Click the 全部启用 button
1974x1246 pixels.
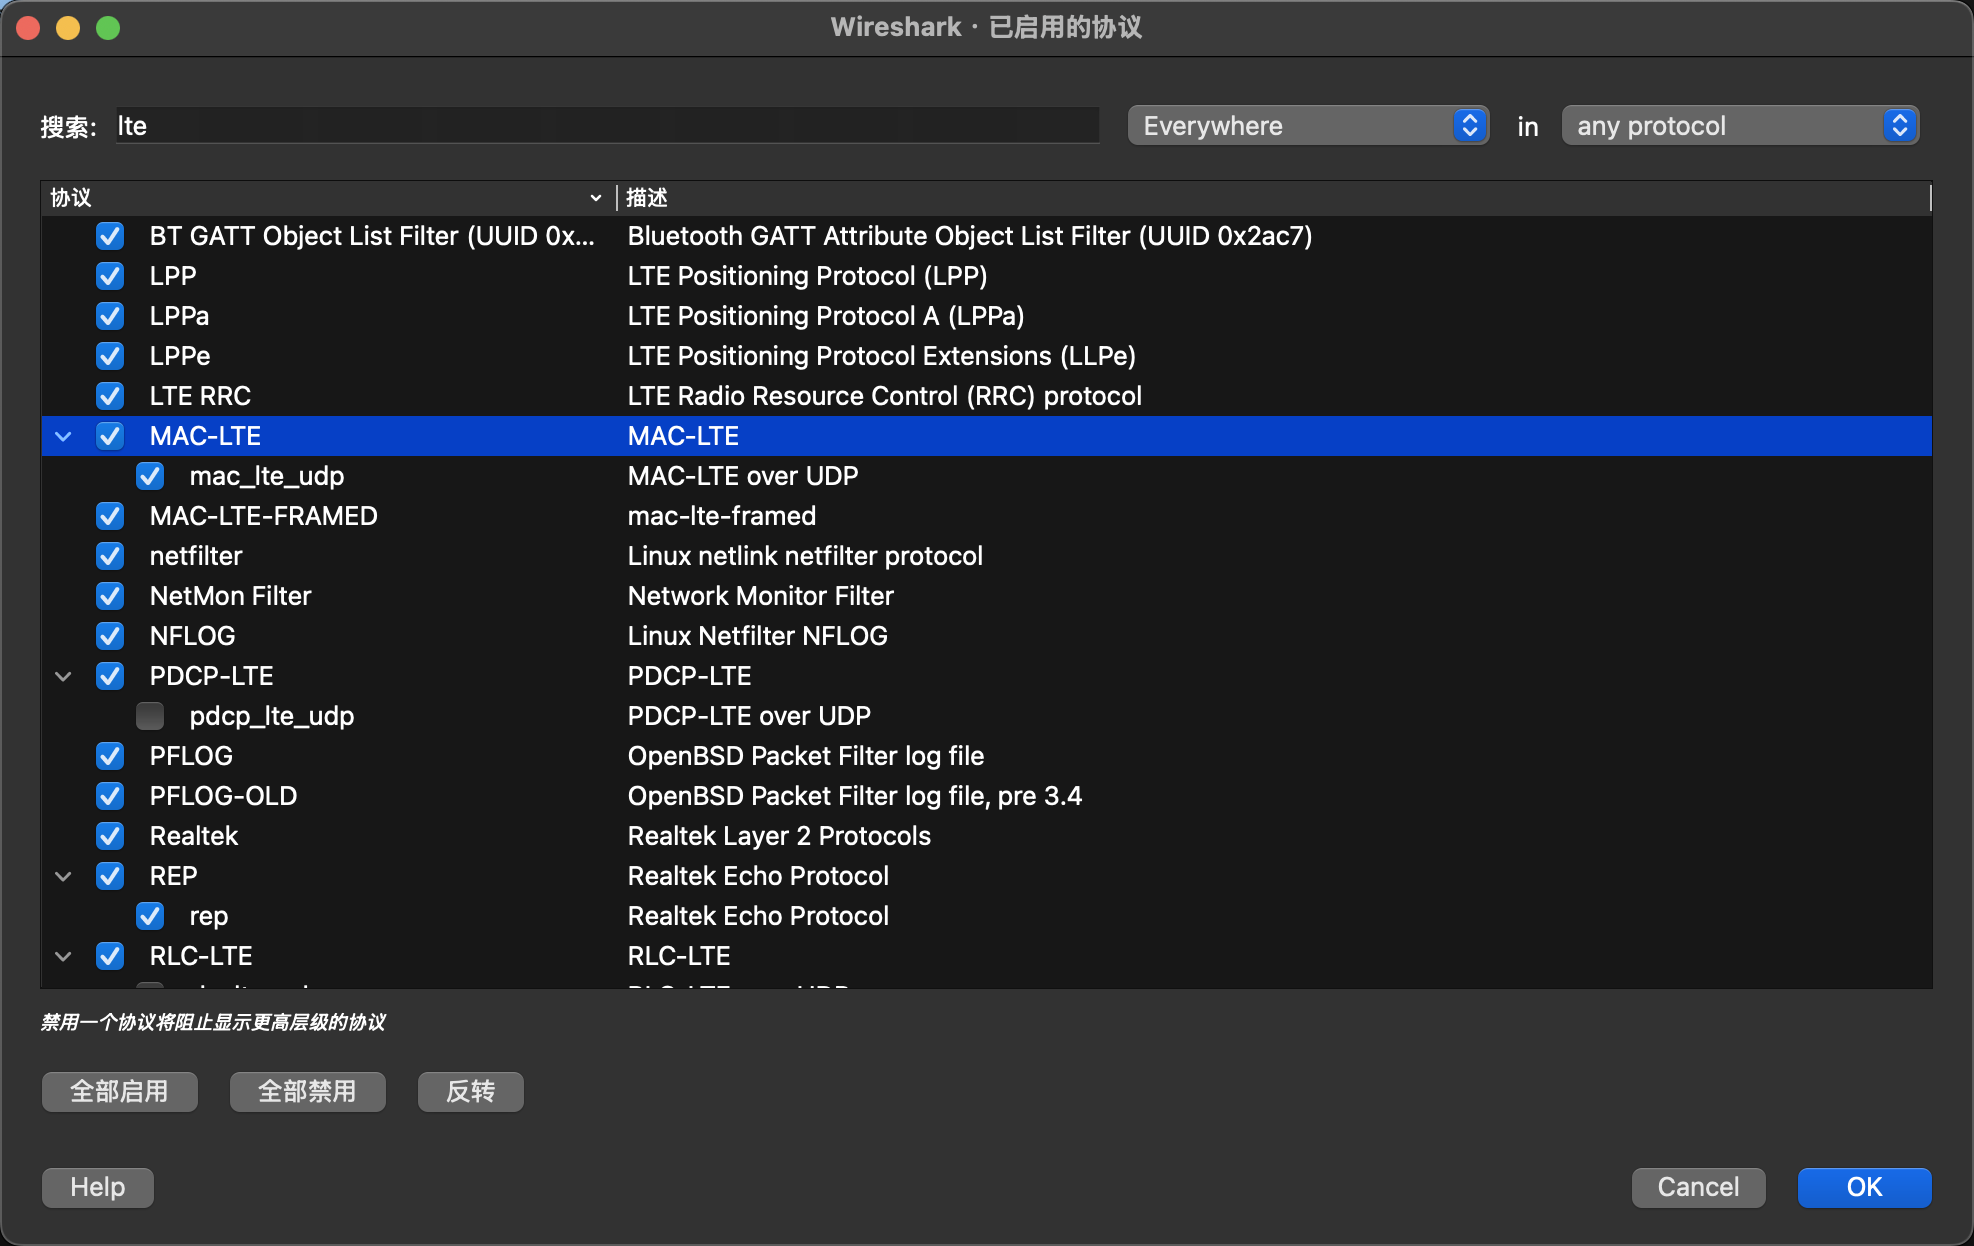coord(120,1091)
